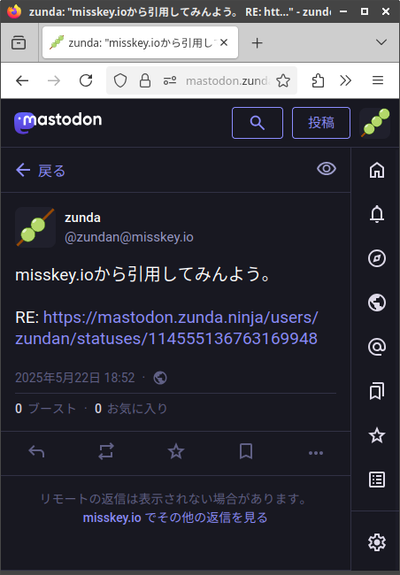Open Explore compass icon in sidebar
This screenshot has width=400, height=575.
tap(377, 258)
